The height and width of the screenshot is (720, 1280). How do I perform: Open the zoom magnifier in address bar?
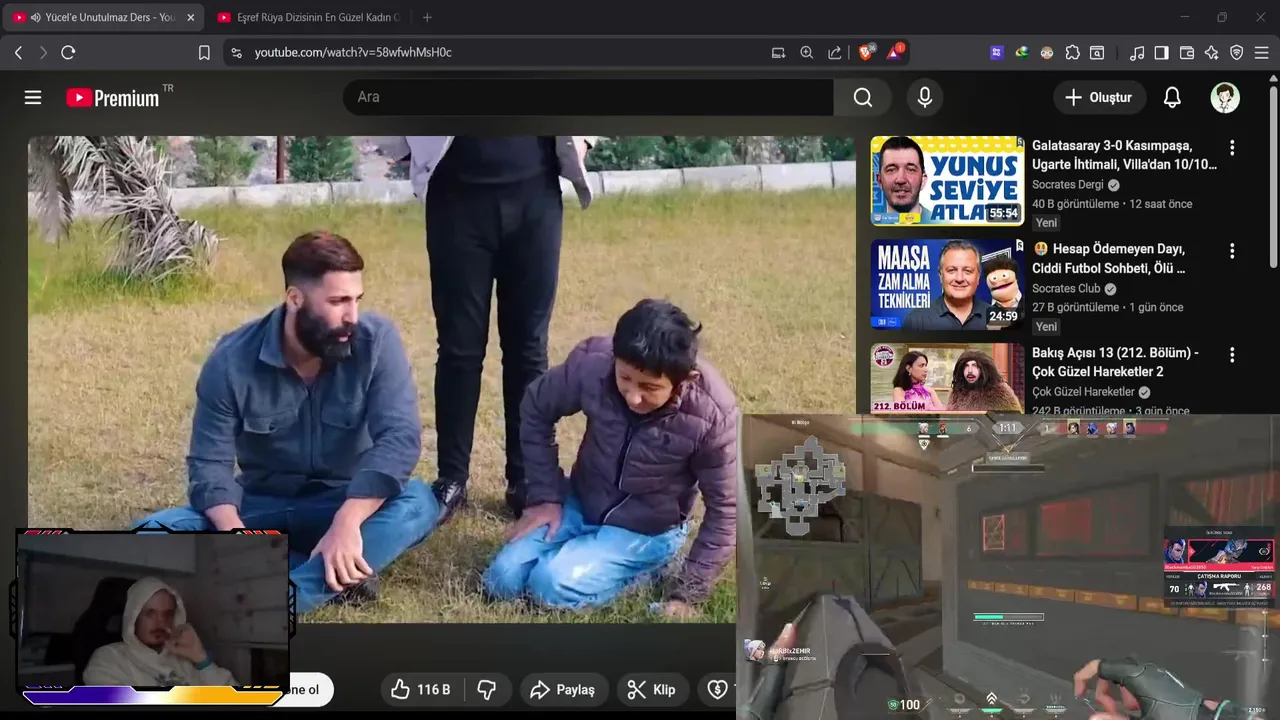[x=806, y=52]
